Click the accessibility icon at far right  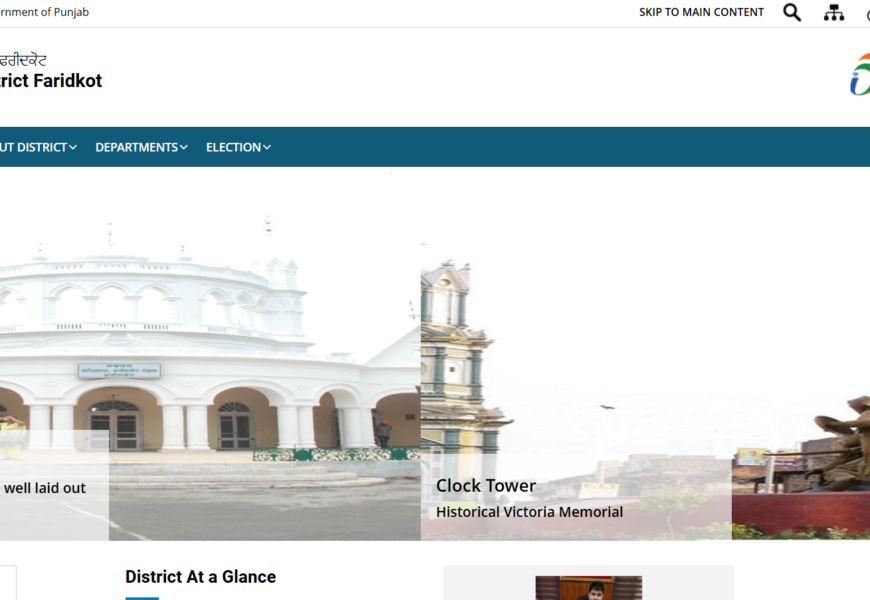866,14
